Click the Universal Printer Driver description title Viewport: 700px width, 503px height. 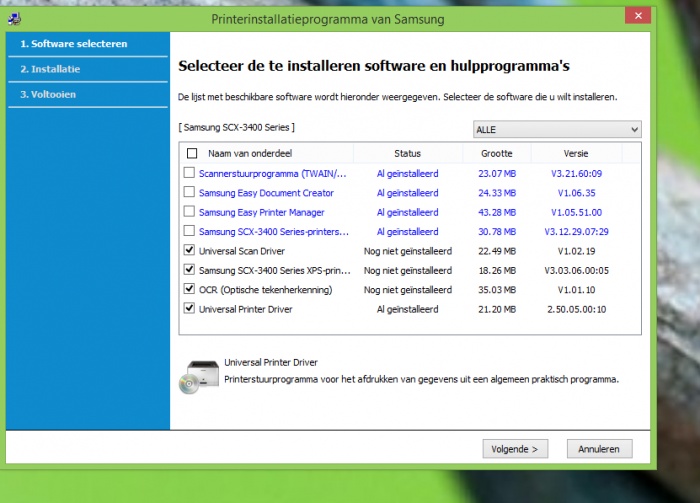(271, 362)
